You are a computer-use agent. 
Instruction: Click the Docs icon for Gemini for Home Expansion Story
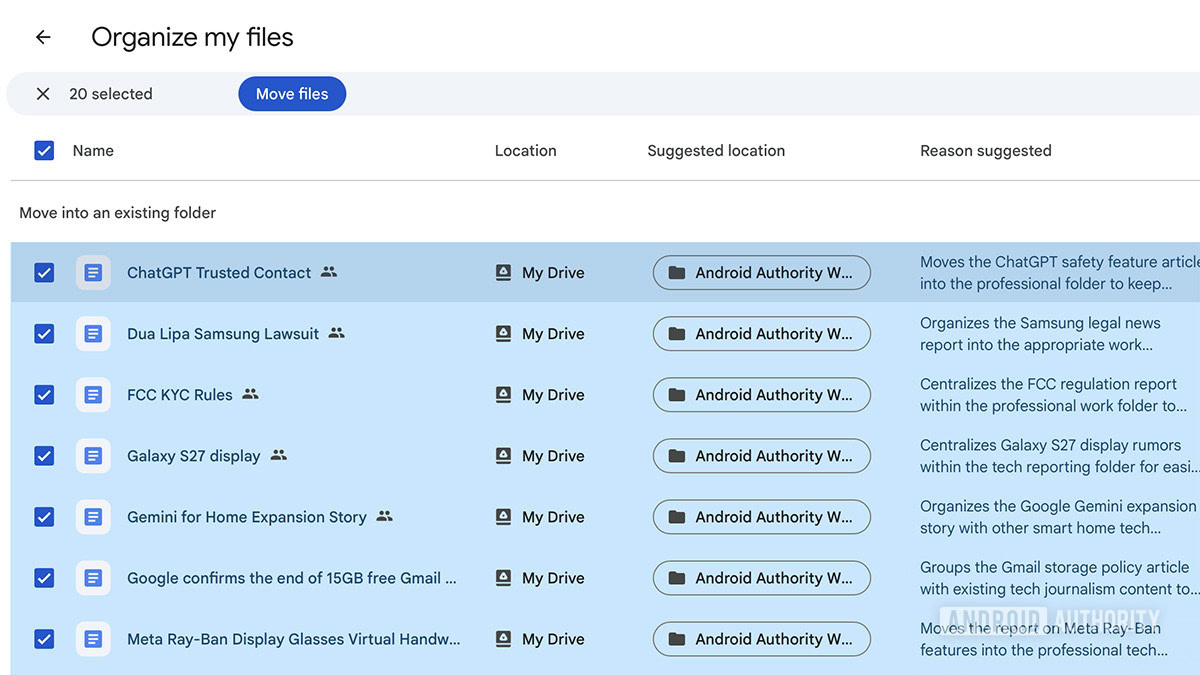(93, 517)
